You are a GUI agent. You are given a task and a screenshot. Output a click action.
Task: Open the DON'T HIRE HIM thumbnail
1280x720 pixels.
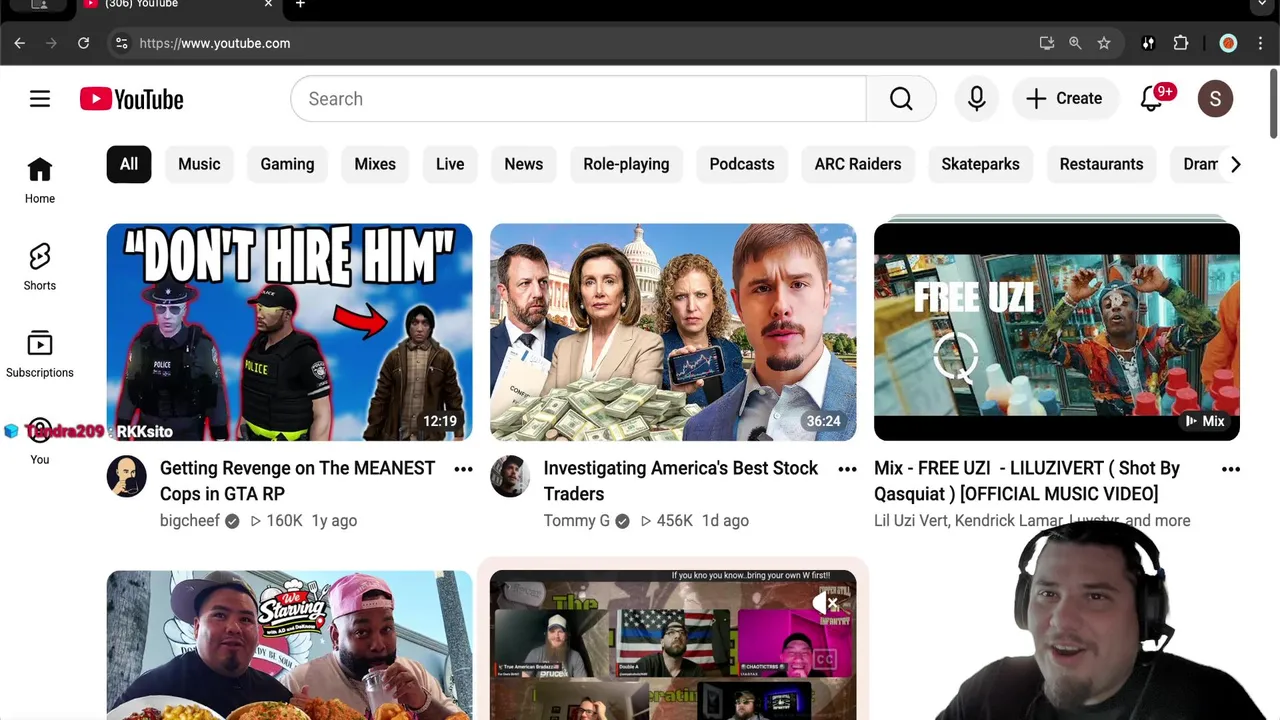coord(289,332)
